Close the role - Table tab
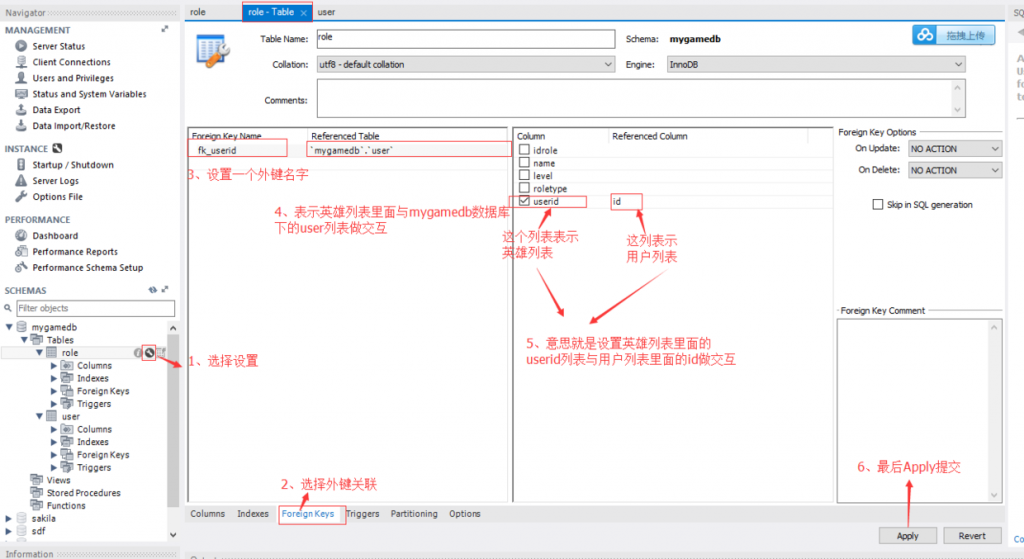The width and height of the screenshot is (1024, 559). point(304,13)
